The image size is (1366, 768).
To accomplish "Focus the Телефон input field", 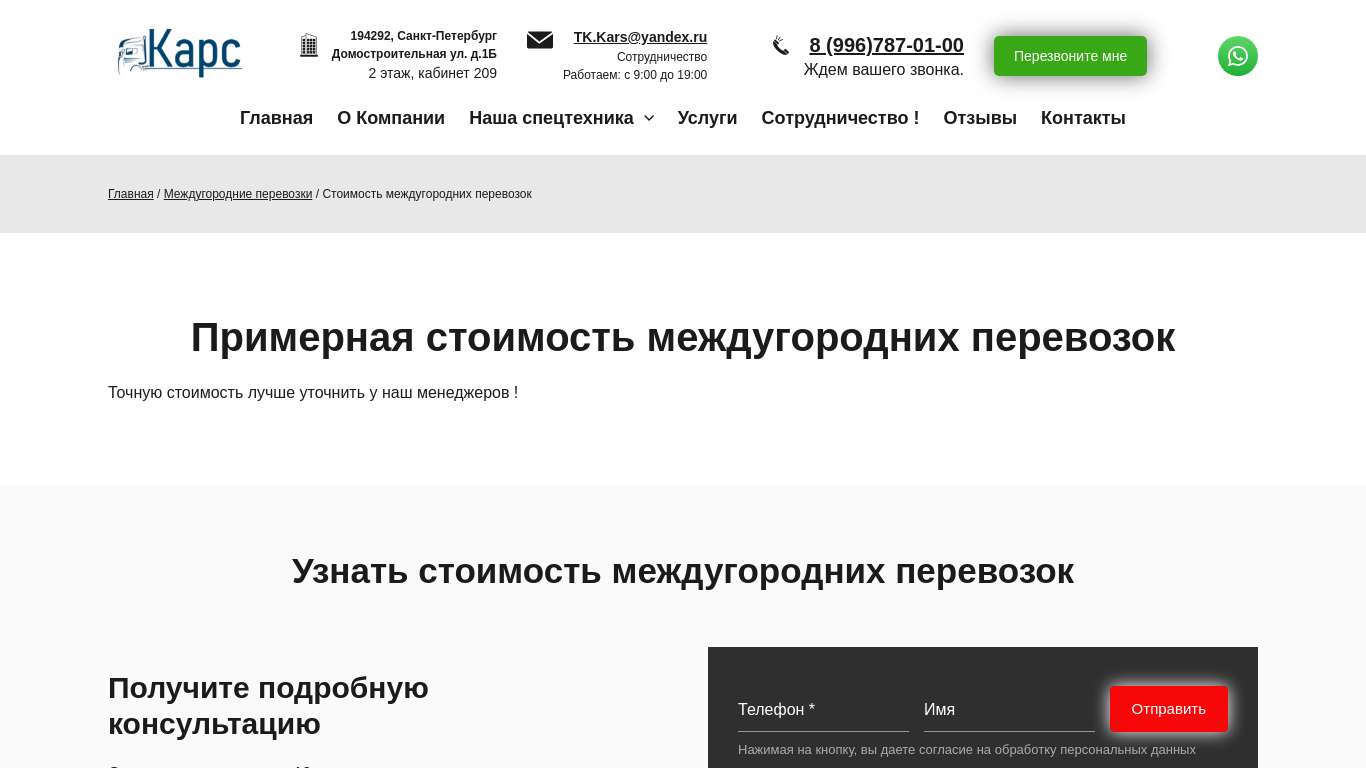I will [823, 710].
